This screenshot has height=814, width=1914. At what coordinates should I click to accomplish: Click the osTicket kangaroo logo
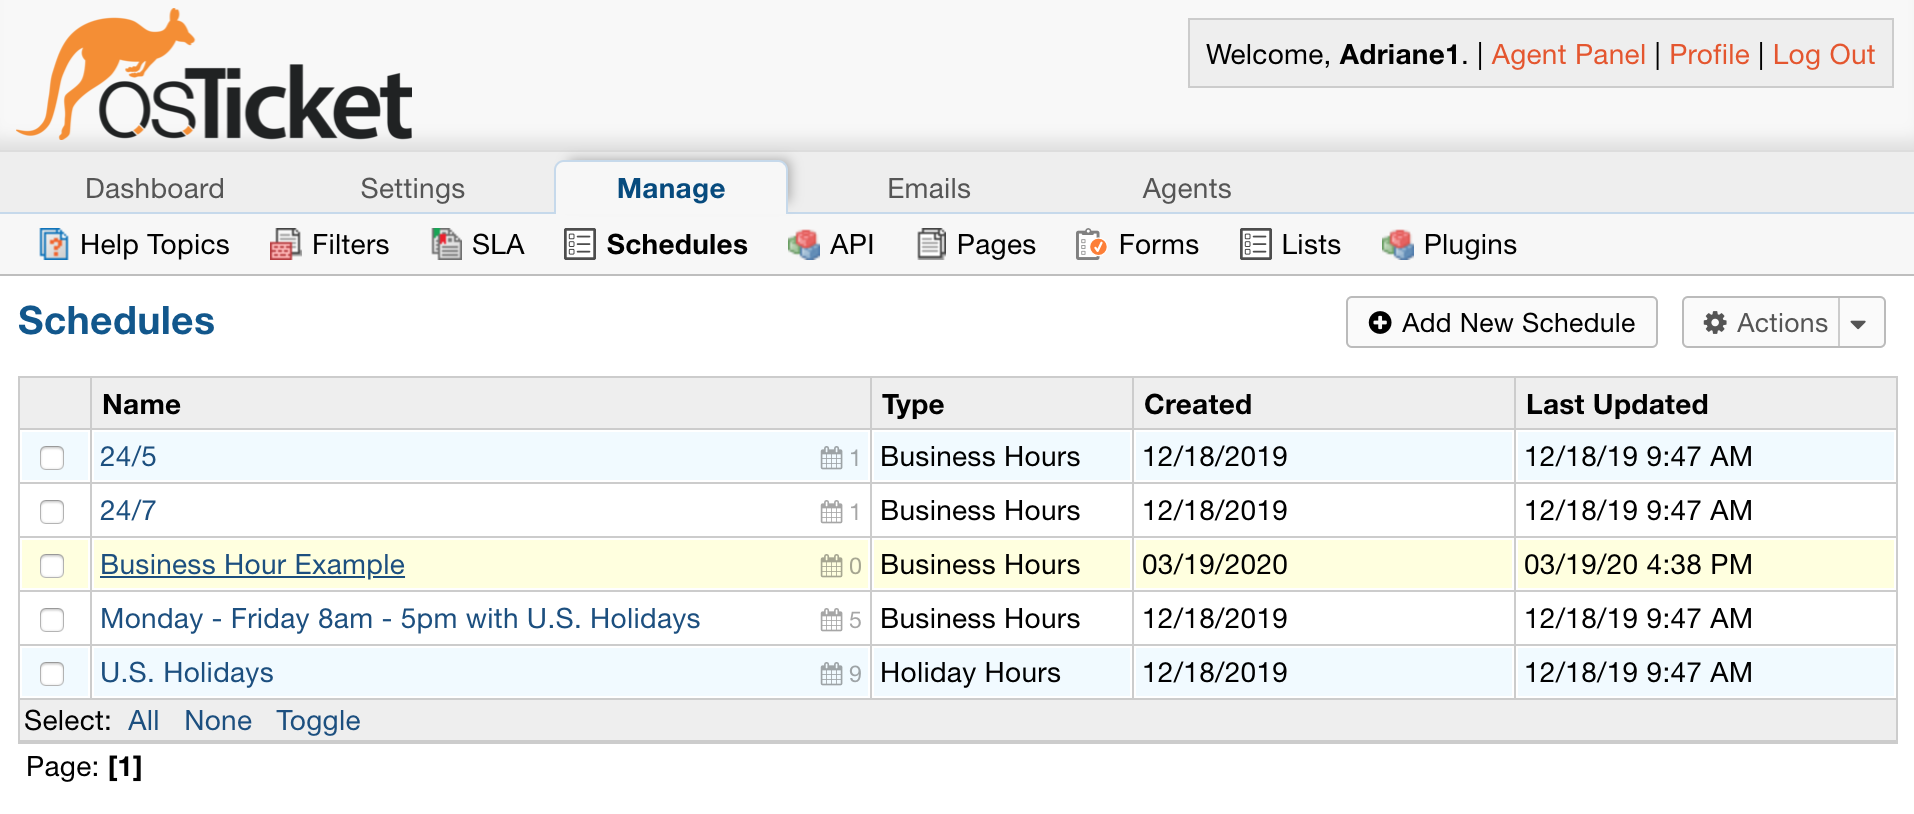tap(214, 75)
